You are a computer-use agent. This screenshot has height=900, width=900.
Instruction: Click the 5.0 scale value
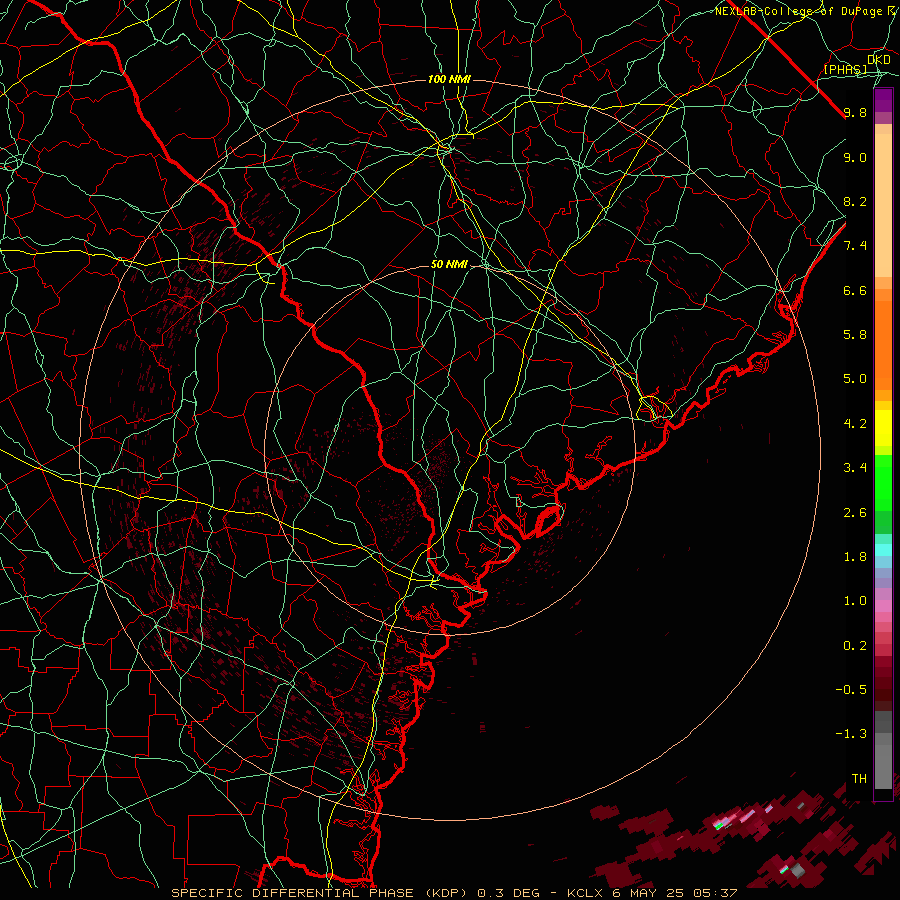click(855, 379)
